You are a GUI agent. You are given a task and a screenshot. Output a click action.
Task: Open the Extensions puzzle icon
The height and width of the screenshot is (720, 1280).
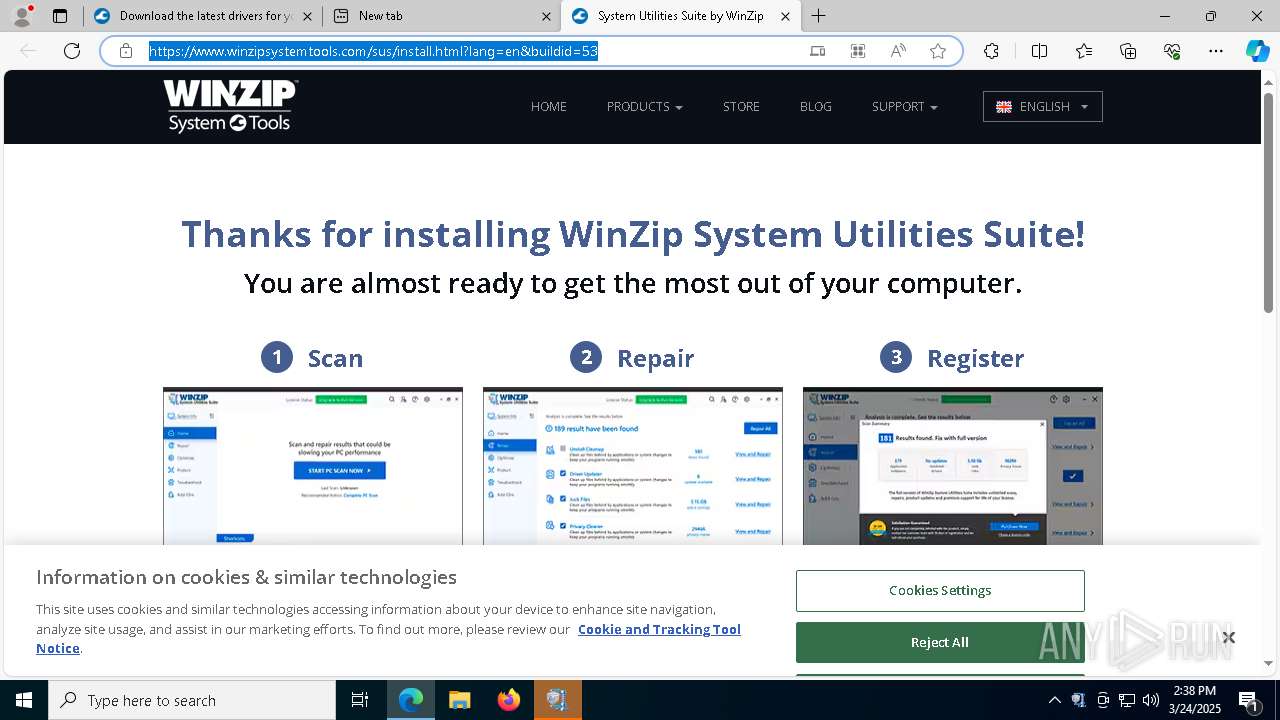pyautogui.click(x=991, y=51)
